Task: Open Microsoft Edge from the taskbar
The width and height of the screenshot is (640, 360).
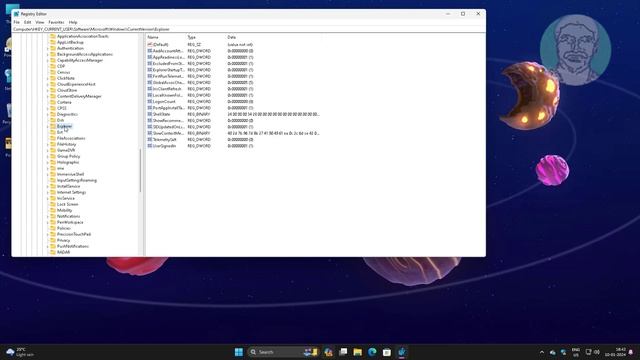Action: pyautogui.click(x=372, y=352)
